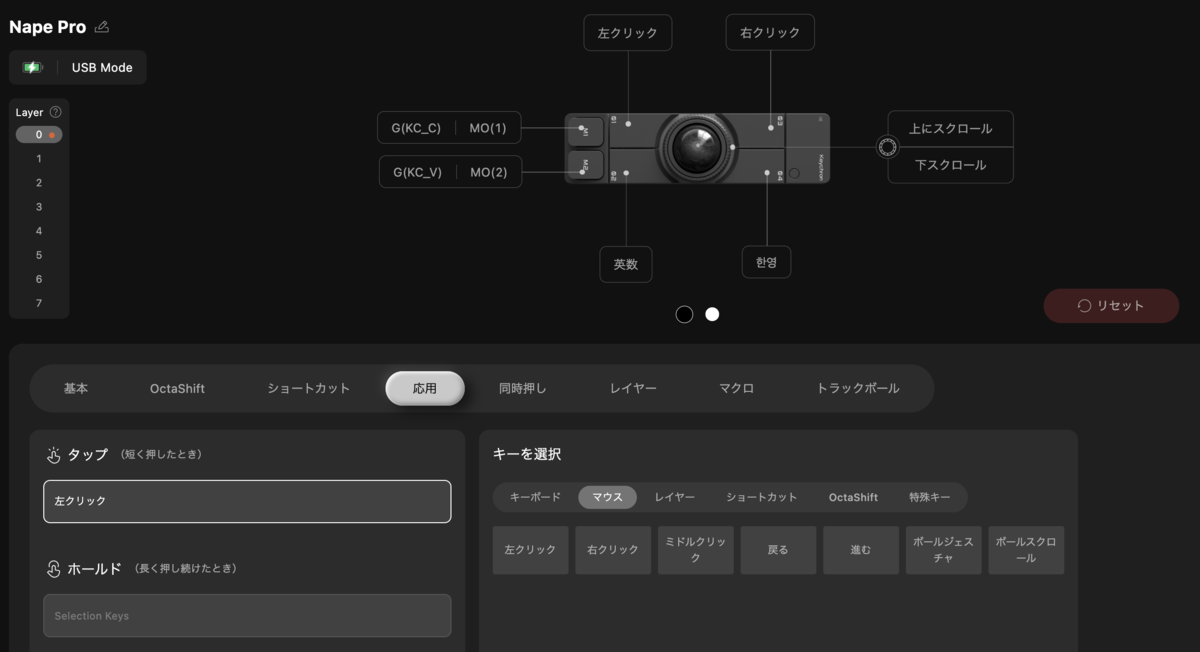This screenshot has width=1200, height=652.
Task: Open the 基本 tab
Action: tap(76, 388)
